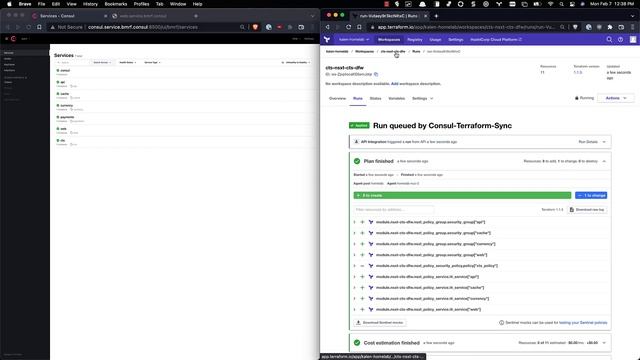Open Usage in the Terraform top navigation
Screen dimensions: 640x360
tap(435, 40)
